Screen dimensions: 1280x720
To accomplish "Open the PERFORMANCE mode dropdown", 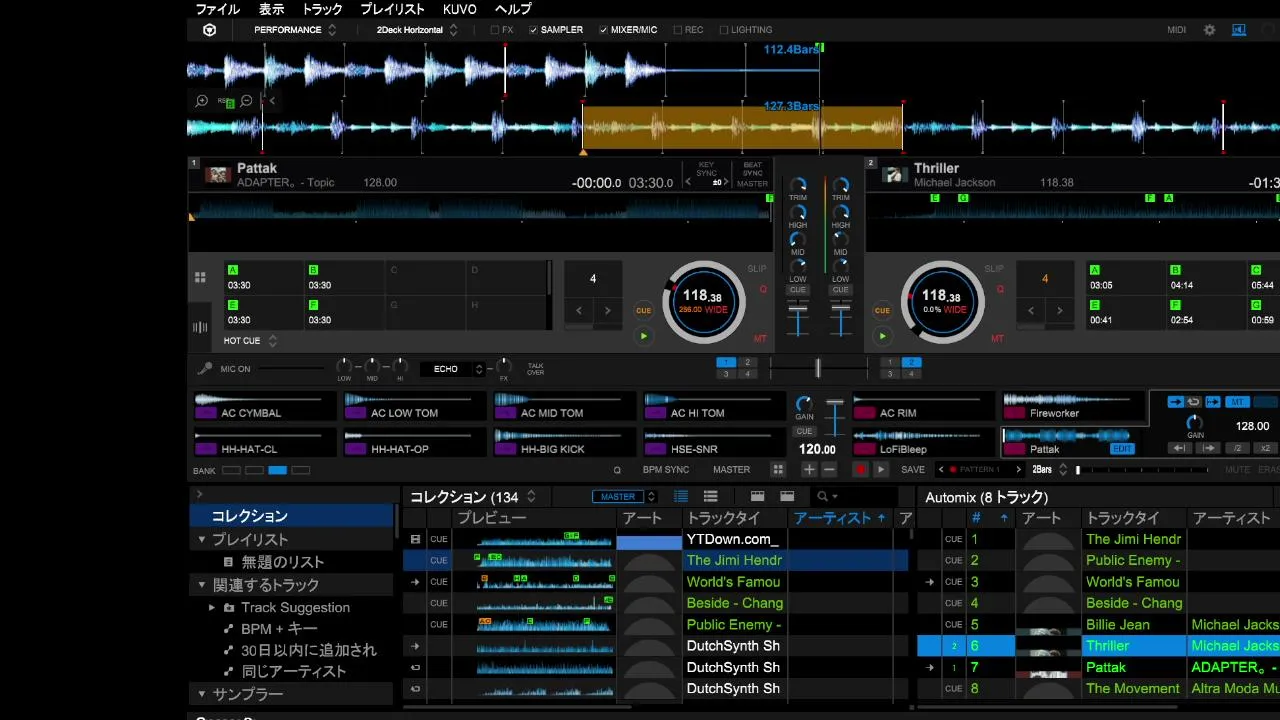I will pos(295,30).
